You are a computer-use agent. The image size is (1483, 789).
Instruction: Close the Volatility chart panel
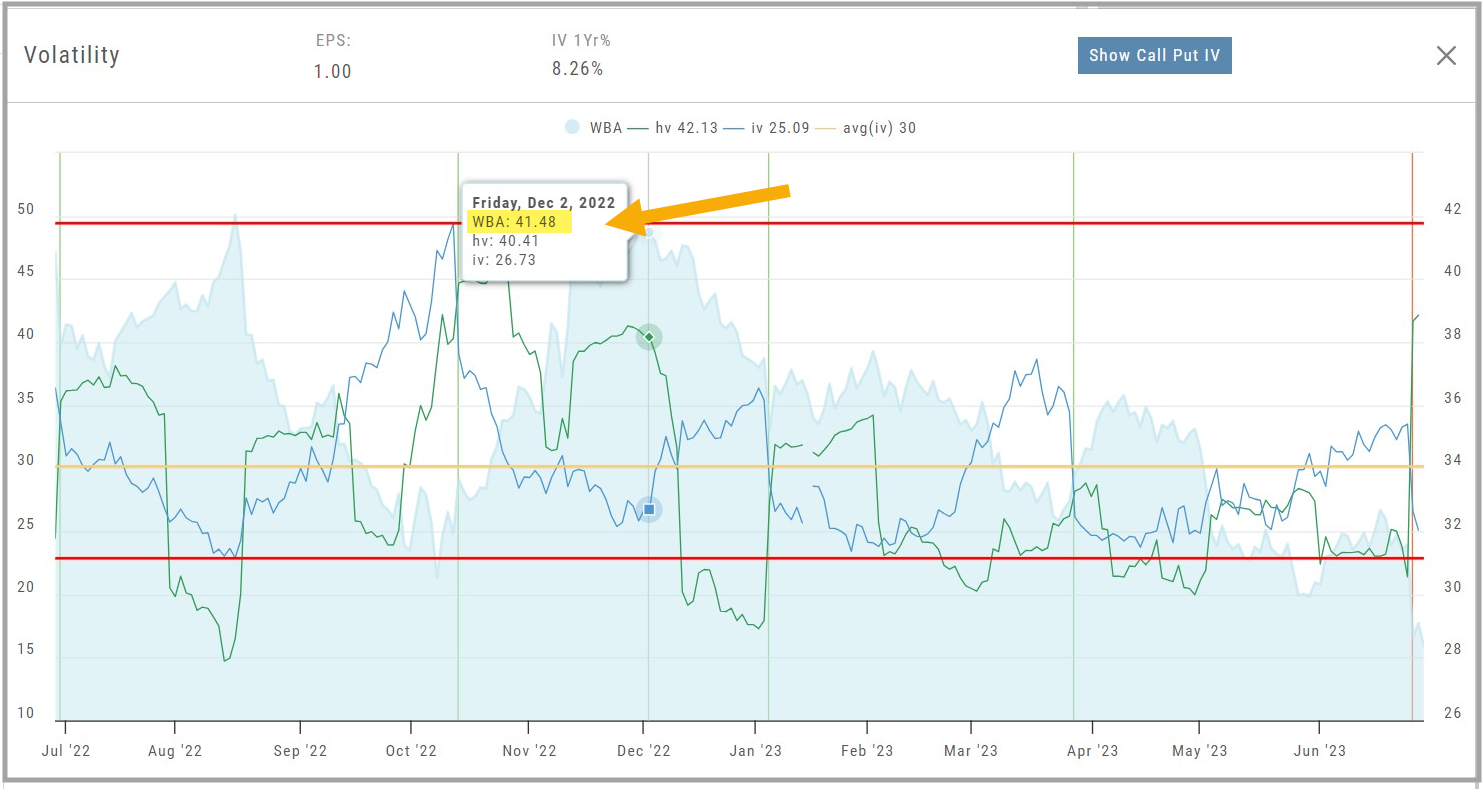(1446, 56)
